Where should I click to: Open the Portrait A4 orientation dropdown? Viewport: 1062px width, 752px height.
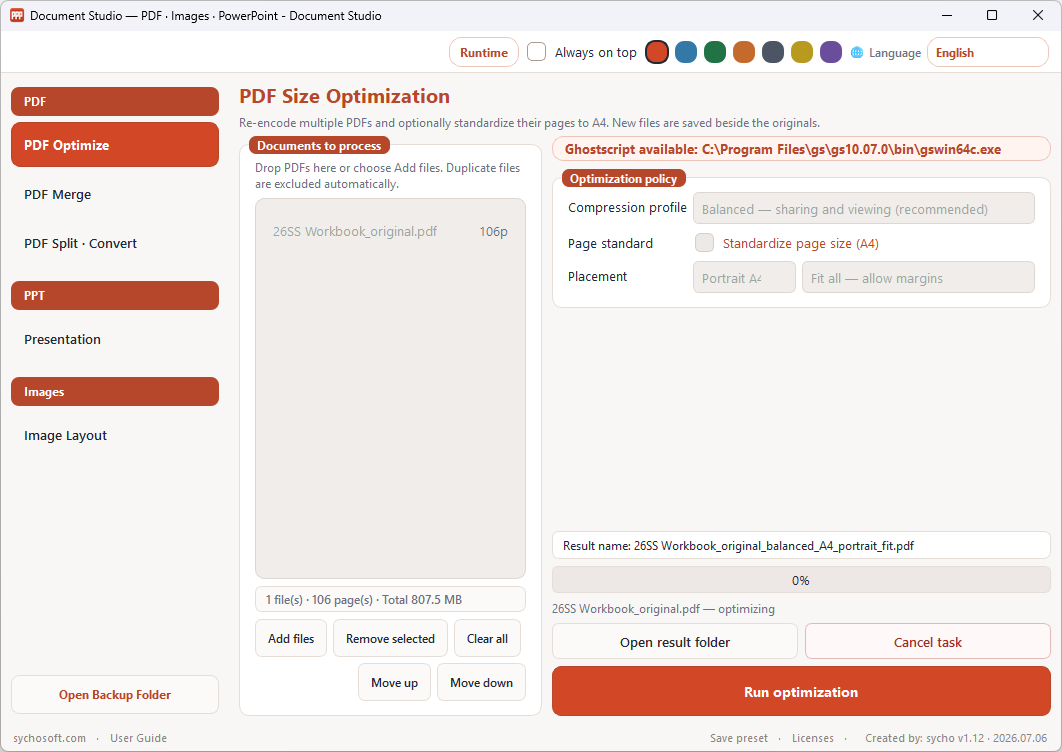point(744,277)
